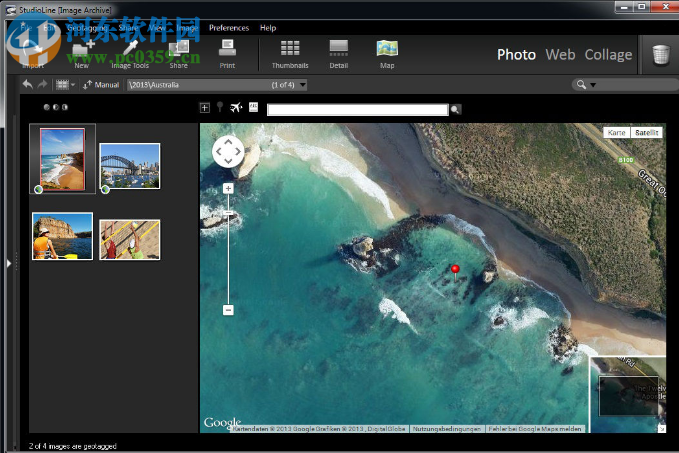This screenshot has width=679, height=453.
Task: Click '2 of 4 images are geotagged' status
Action: tap(73, 446)
